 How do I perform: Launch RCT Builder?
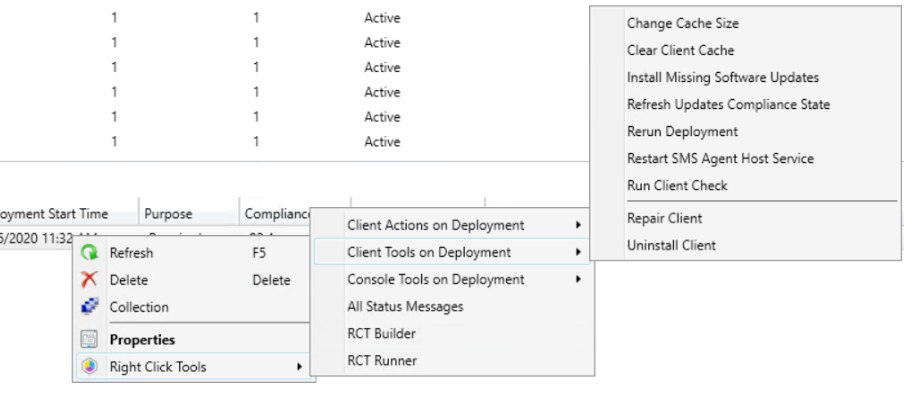tap(452, 334)
